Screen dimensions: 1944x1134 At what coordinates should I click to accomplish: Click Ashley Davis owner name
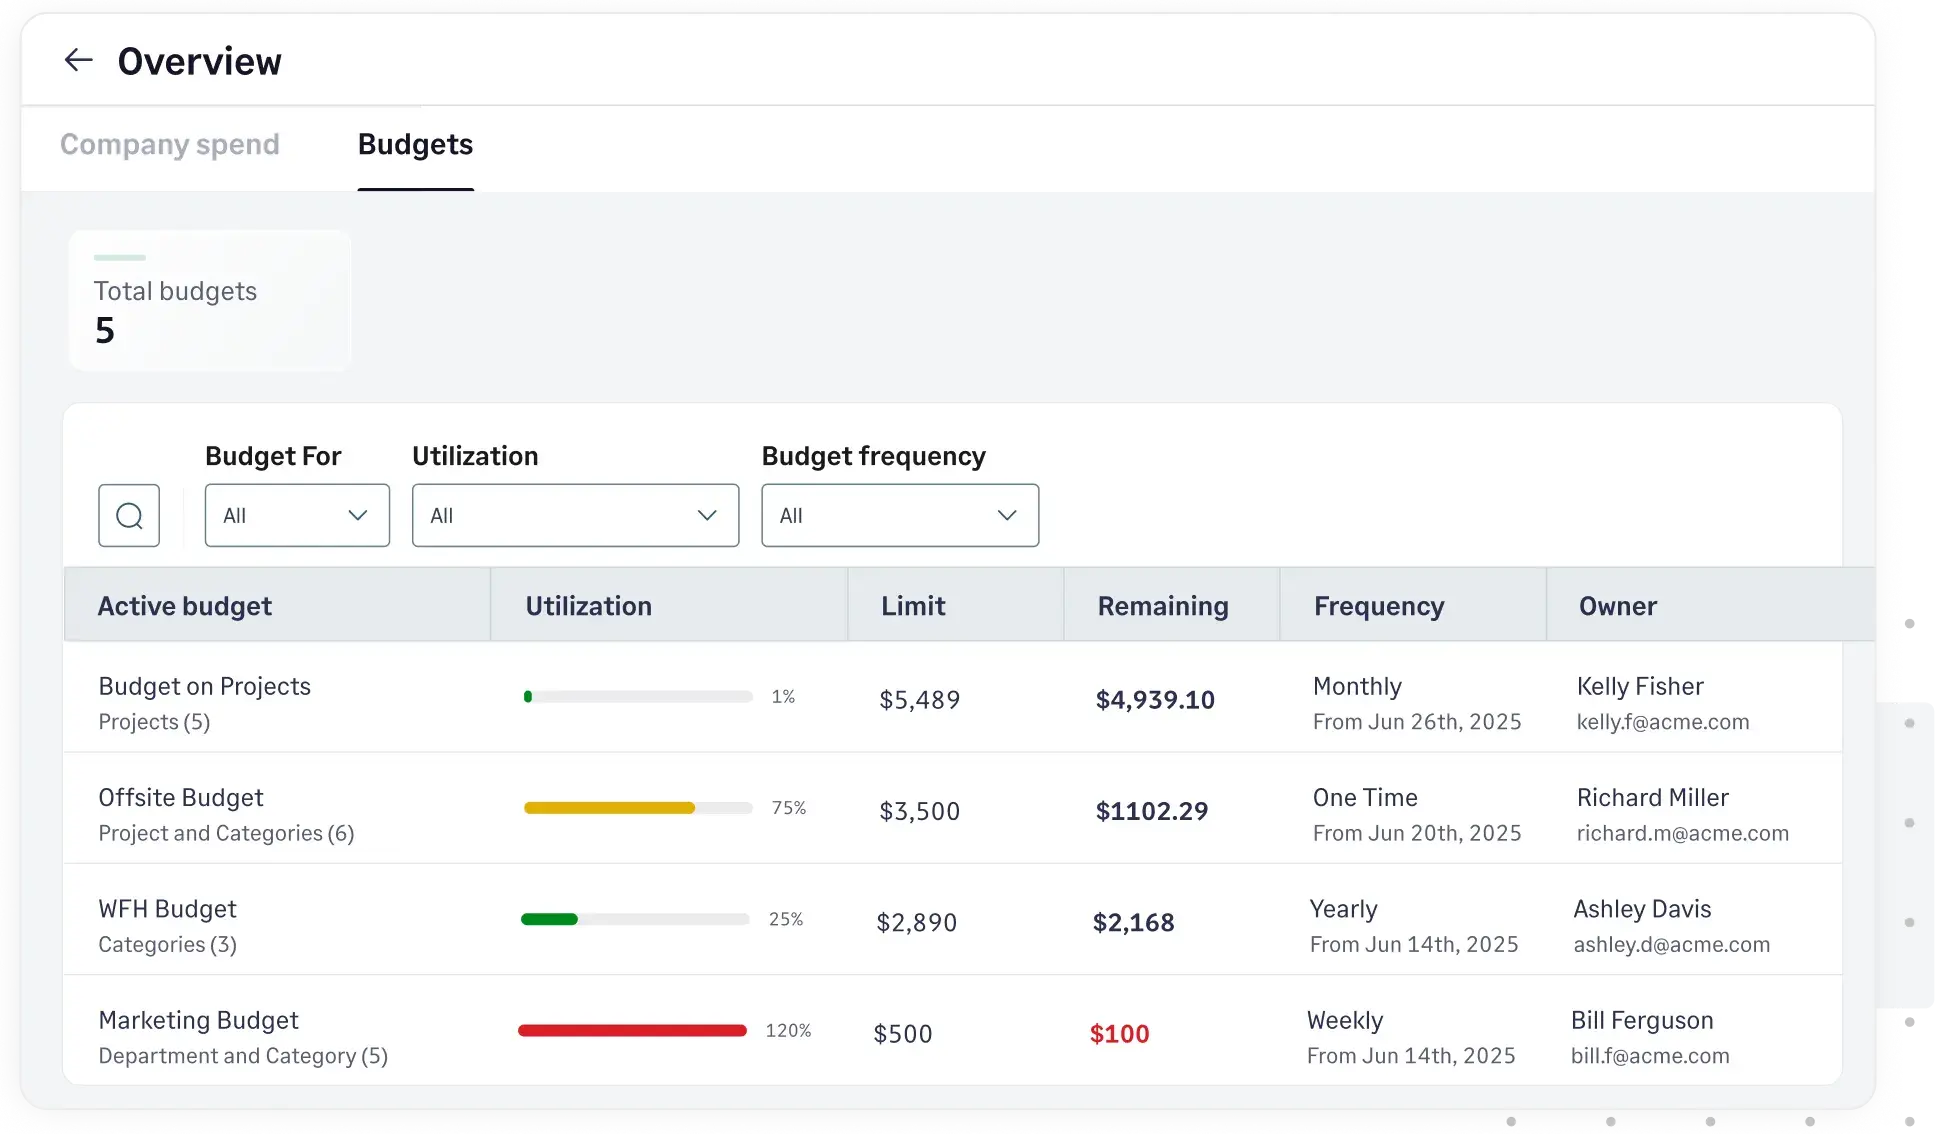point(1641,908)
